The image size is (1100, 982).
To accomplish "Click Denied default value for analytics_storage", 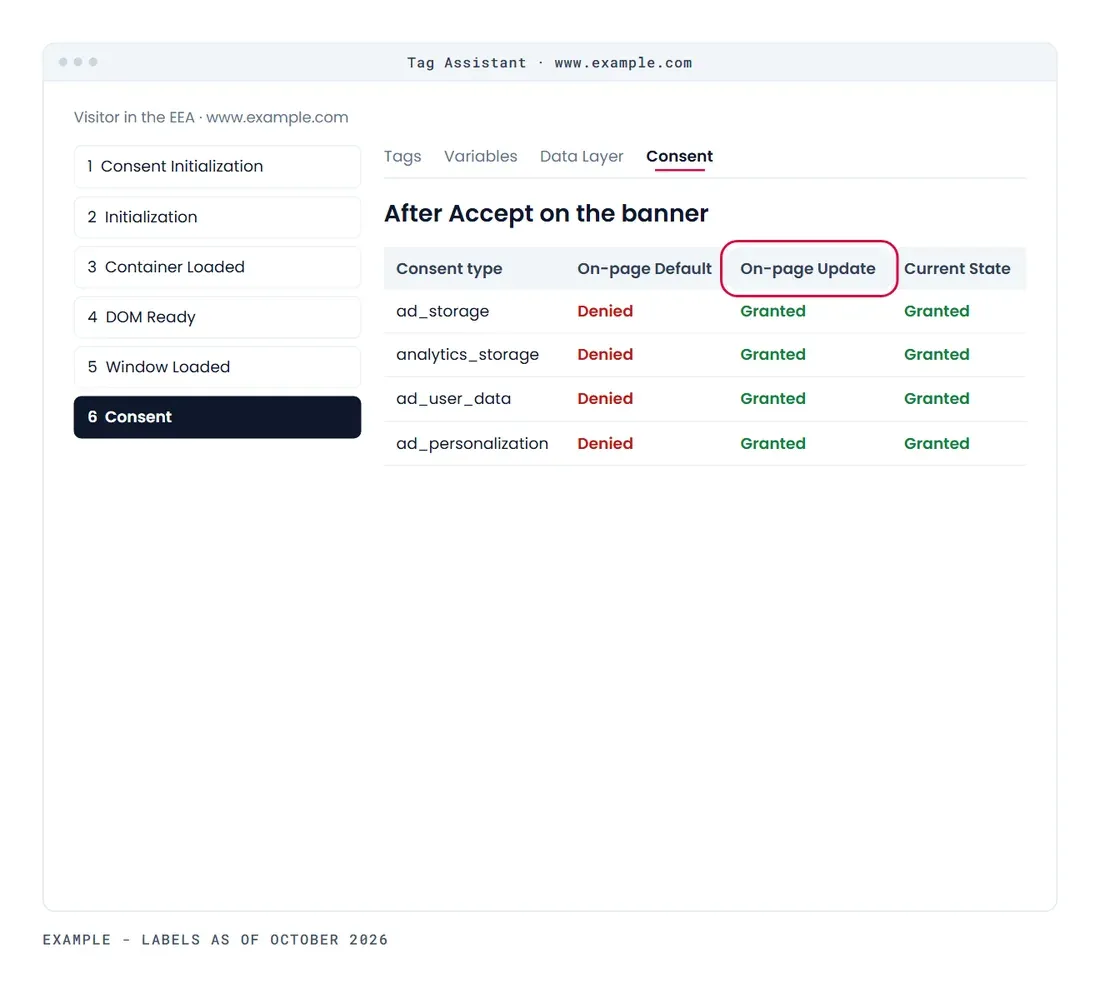I will [605, 355].
